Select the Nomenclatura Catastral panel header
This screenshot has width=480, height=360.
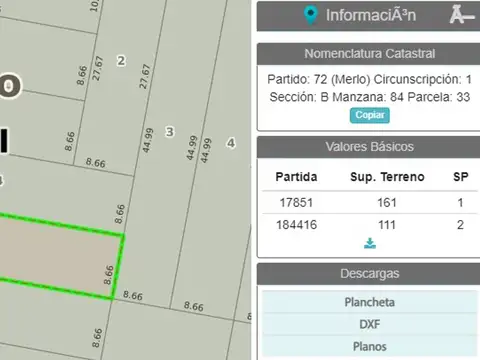click(x=369, y=54)
